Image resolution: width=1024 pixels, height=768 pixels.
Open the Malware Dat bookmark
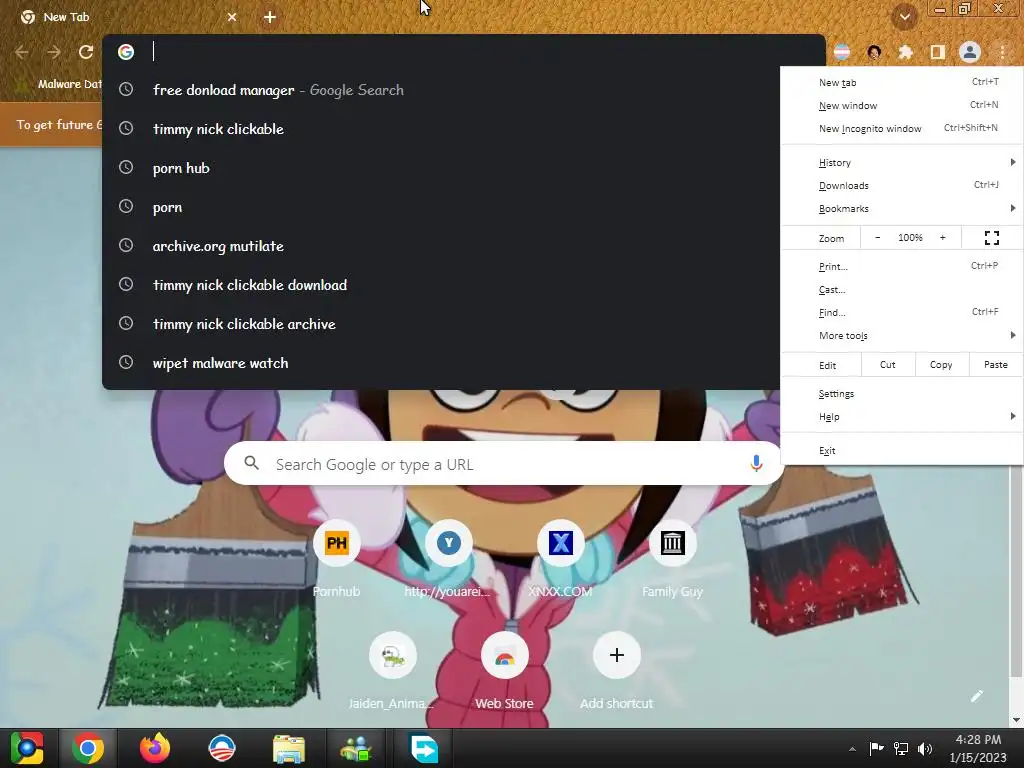click(x=60, y=84)
